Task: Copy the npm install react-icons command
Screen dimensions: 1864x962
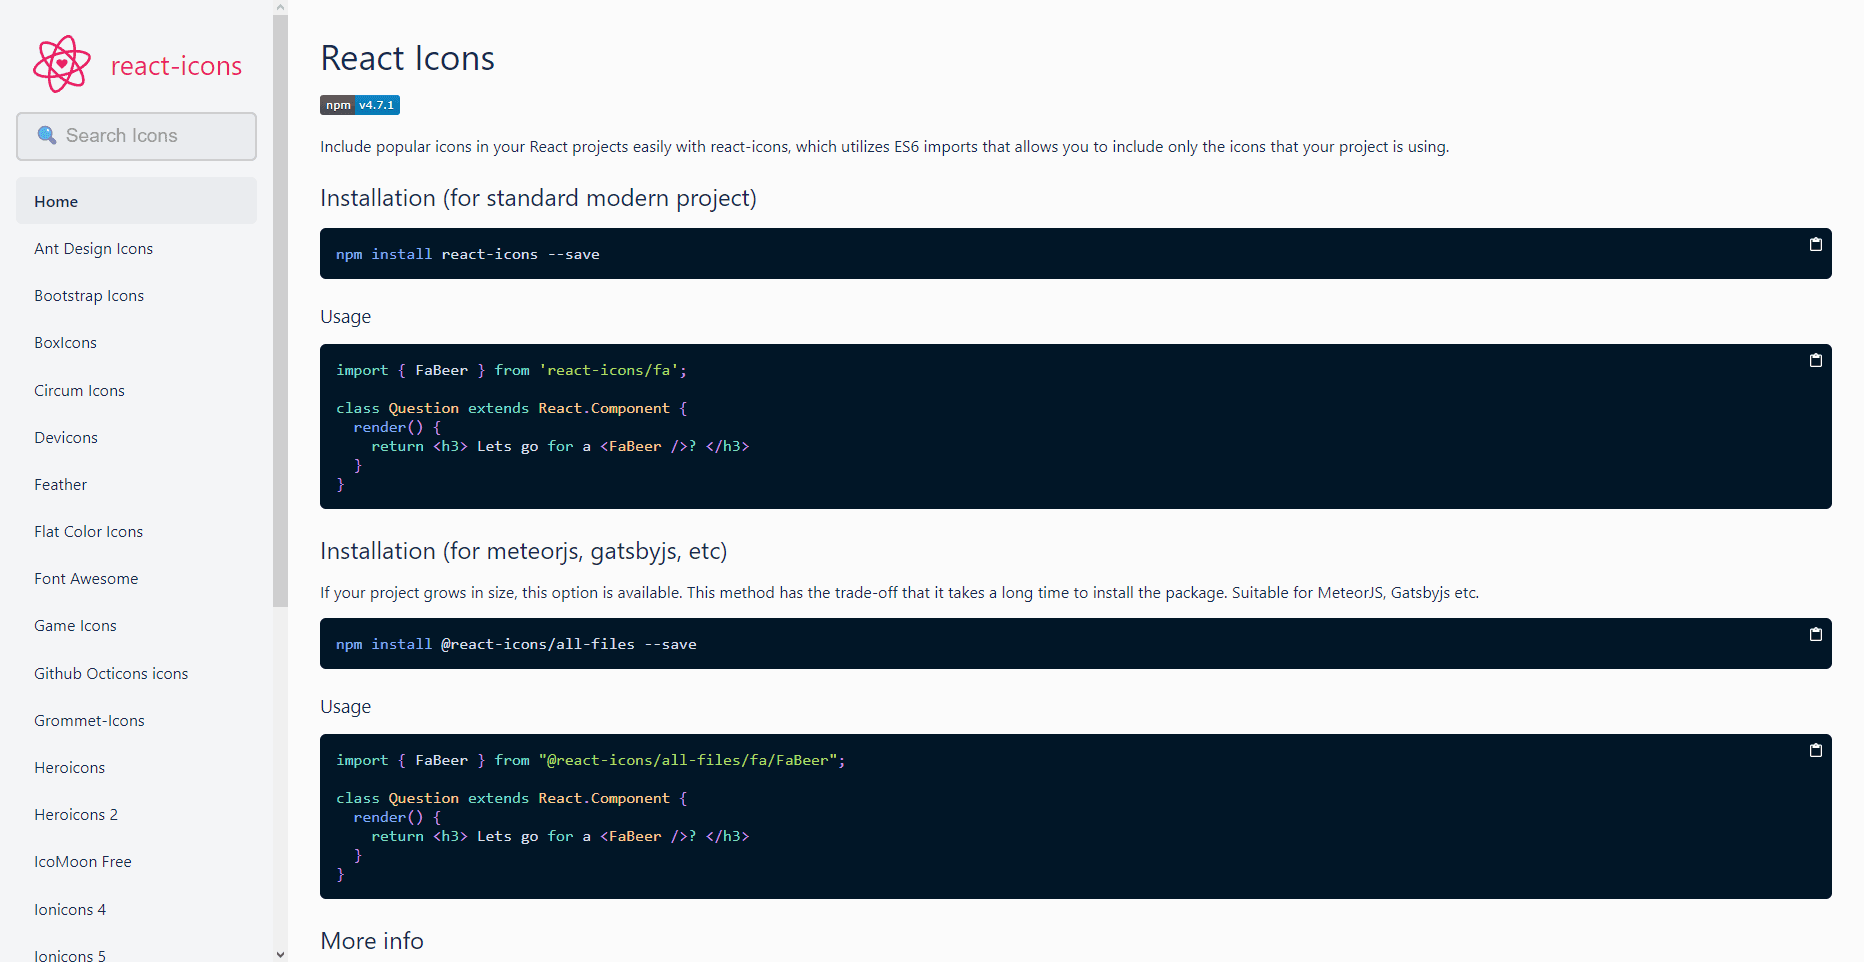Action: pos(1815,244)
